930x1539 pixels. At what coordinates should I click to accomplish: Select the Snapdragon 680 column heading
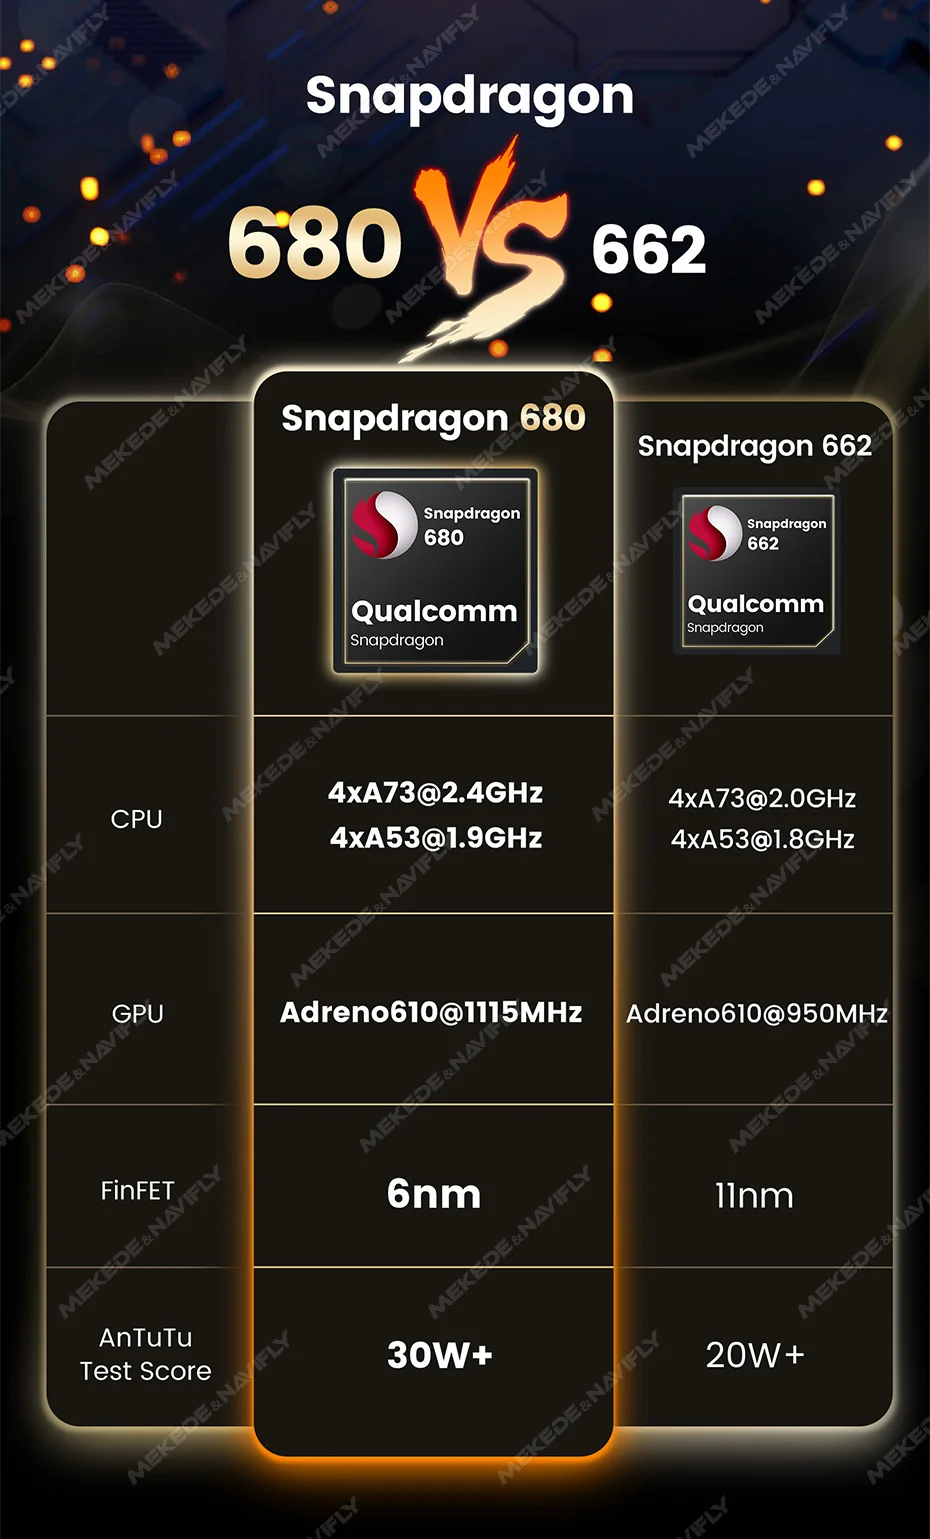pyautogui.click(x=433, y=417)
